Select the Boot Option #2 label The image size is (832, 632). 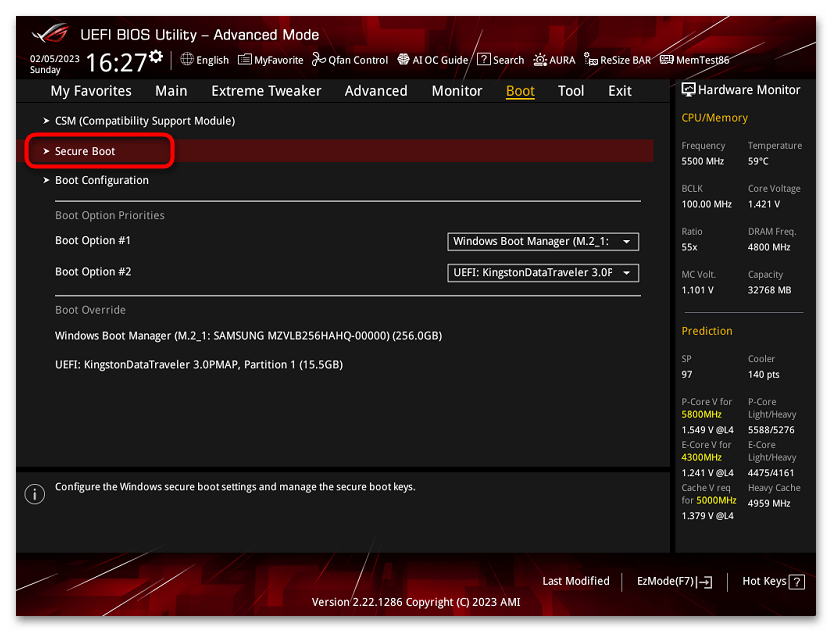(x=93, y=272)
